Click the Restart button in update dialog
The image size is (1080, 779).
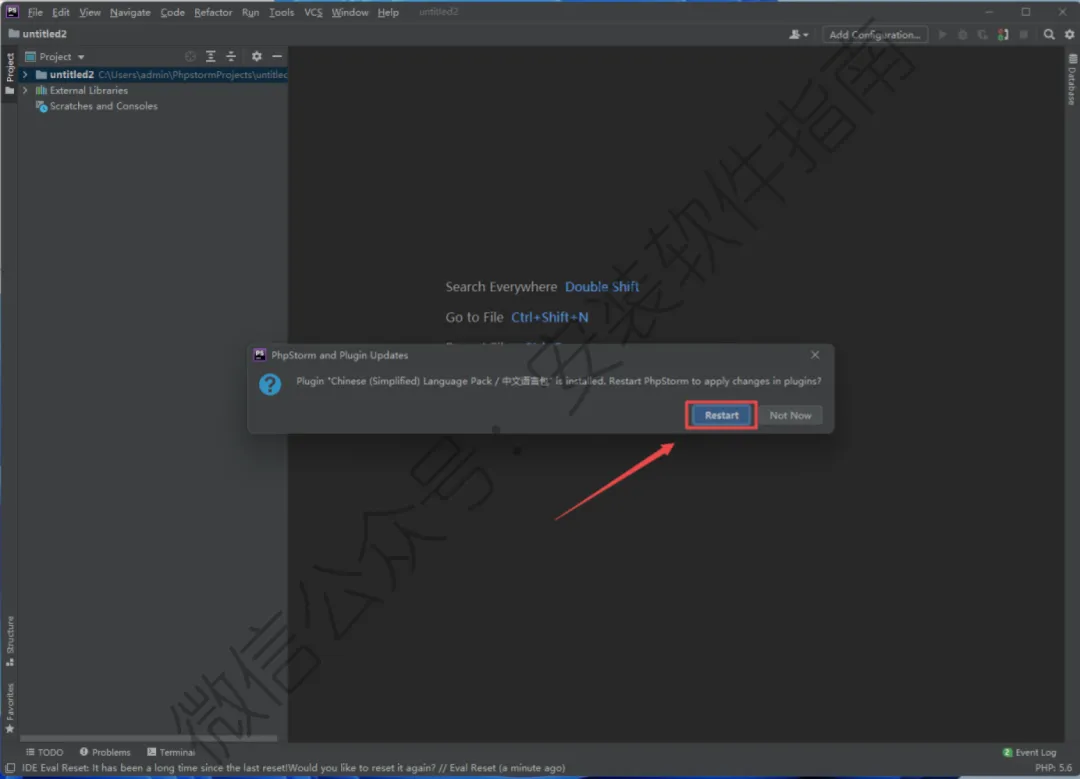coord(721,415)
